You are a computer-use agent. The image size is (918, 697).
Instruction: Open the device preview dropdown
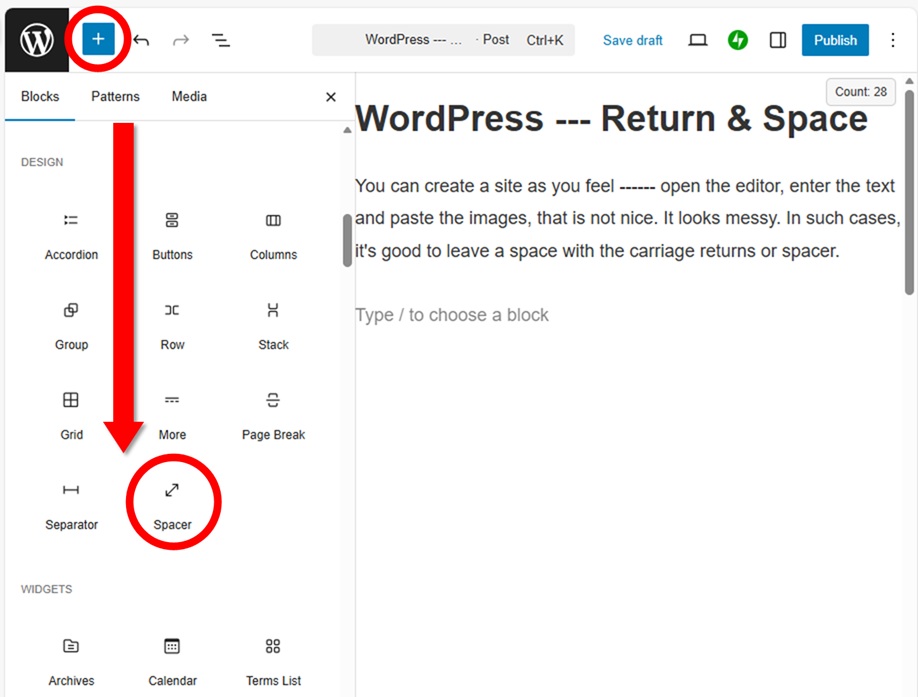click(x=698, y=40)
